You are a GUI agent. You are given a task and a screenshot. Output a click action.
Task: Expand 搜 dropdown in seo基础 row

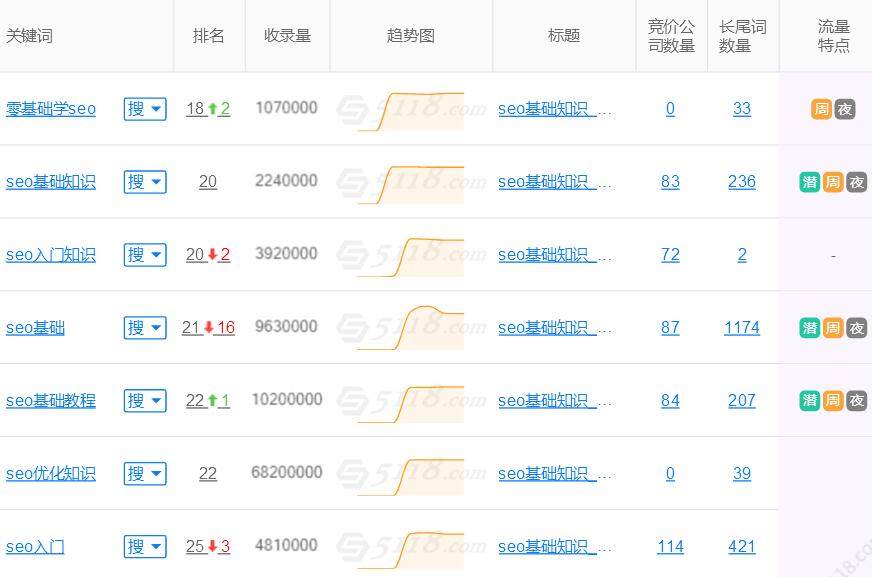(145, 327)
